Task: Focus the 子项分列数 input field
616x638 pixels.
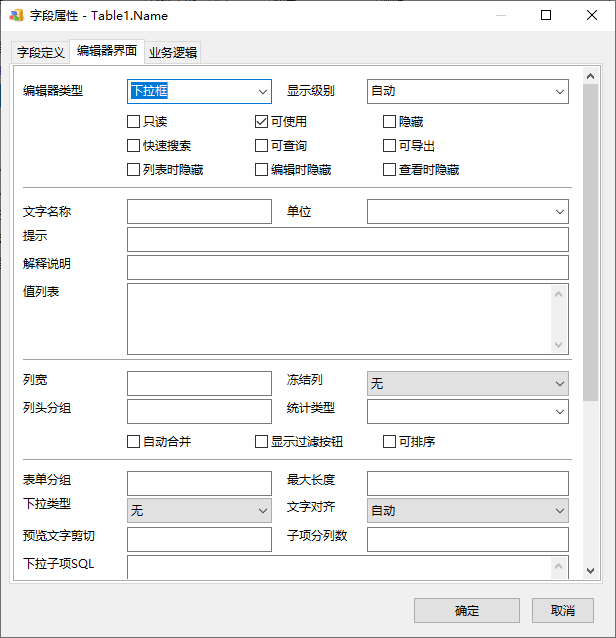Action: tap(467, 539)
